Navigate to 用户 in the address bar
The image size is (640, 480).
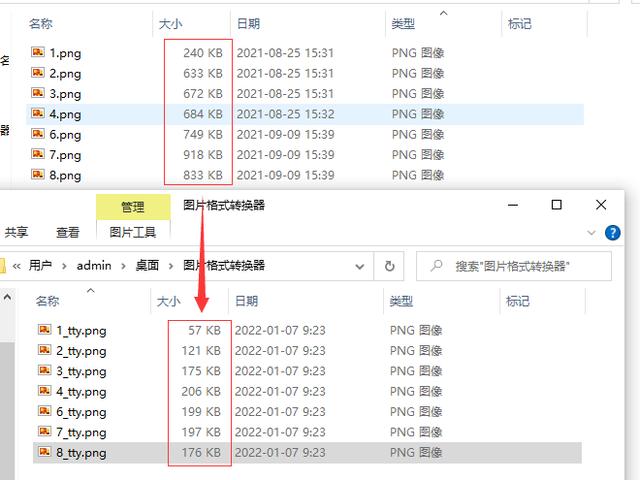click(x=40, y=266)
